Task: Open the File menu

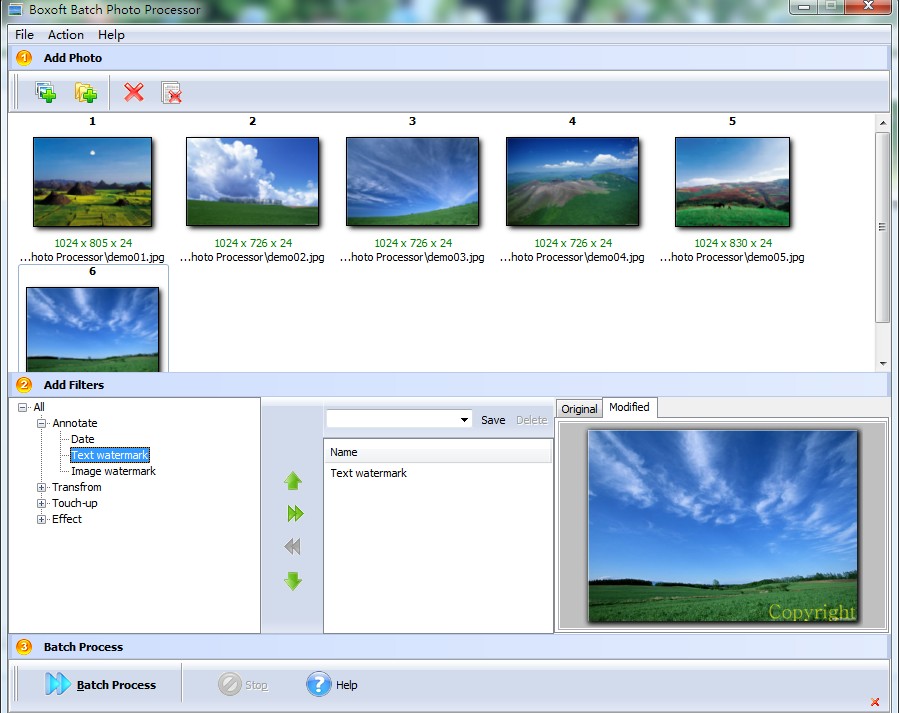Action: [24, 34]
